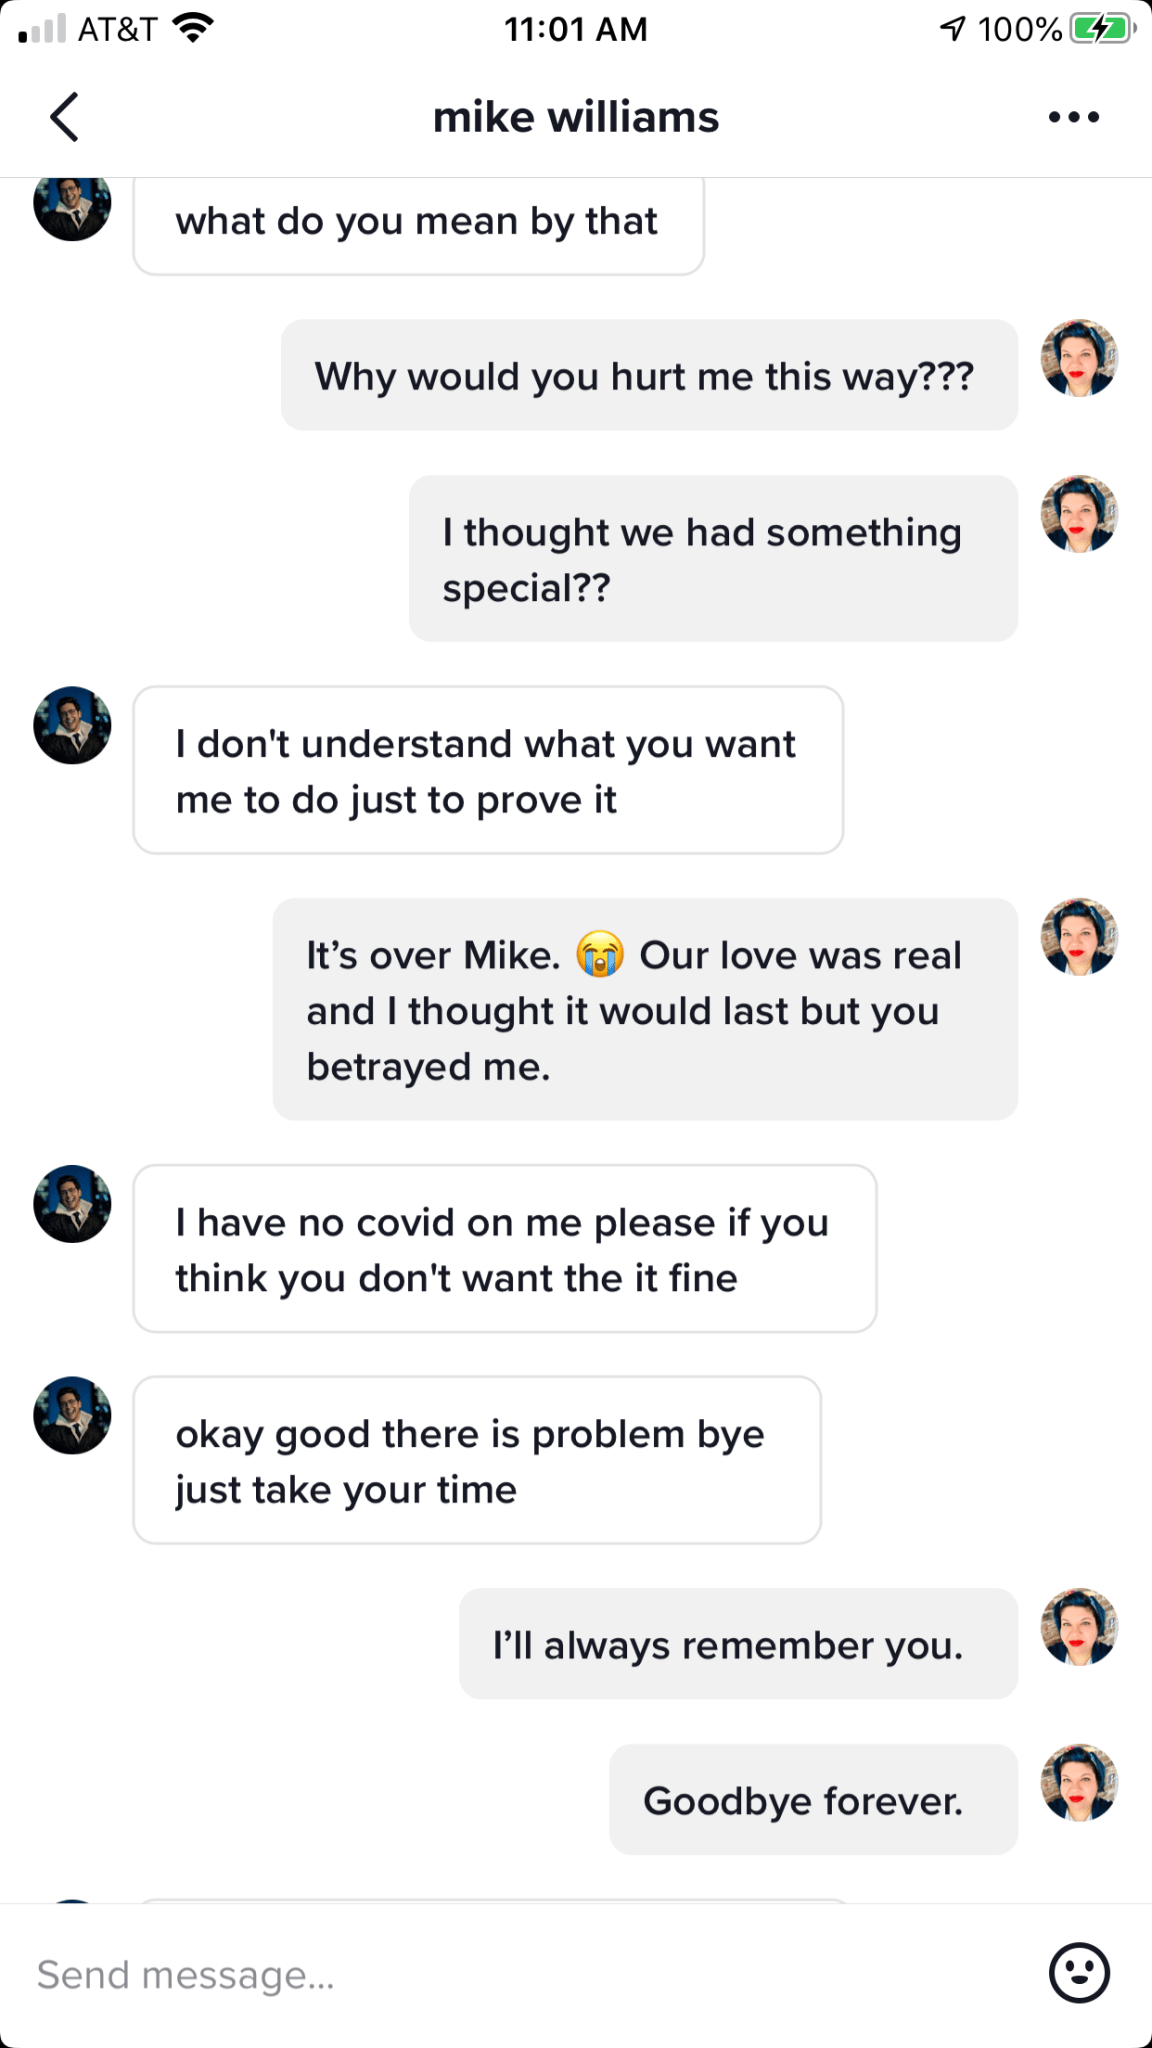Click the Send message input field
The image size is (1152, 2048).
(x=520, y=1975)
